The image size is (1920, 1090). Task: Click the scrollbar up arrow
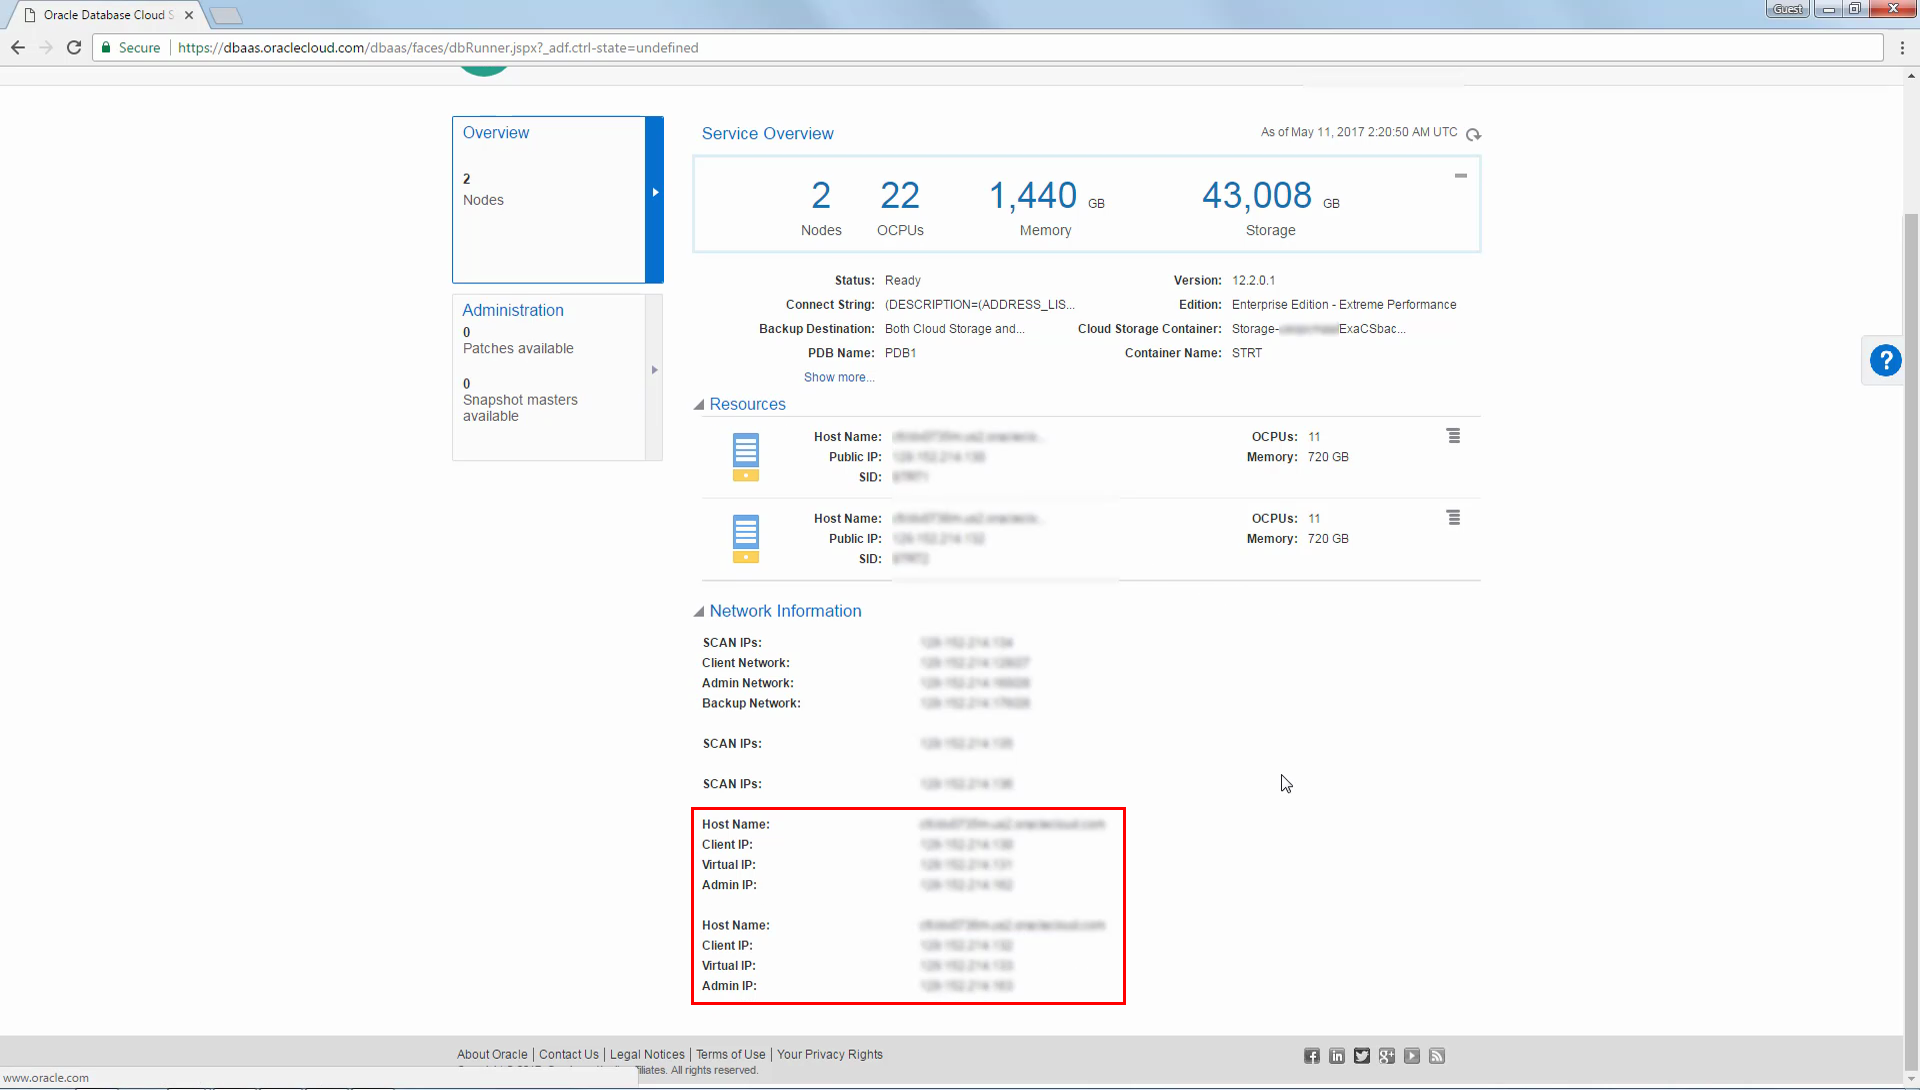click(1911, 76)
